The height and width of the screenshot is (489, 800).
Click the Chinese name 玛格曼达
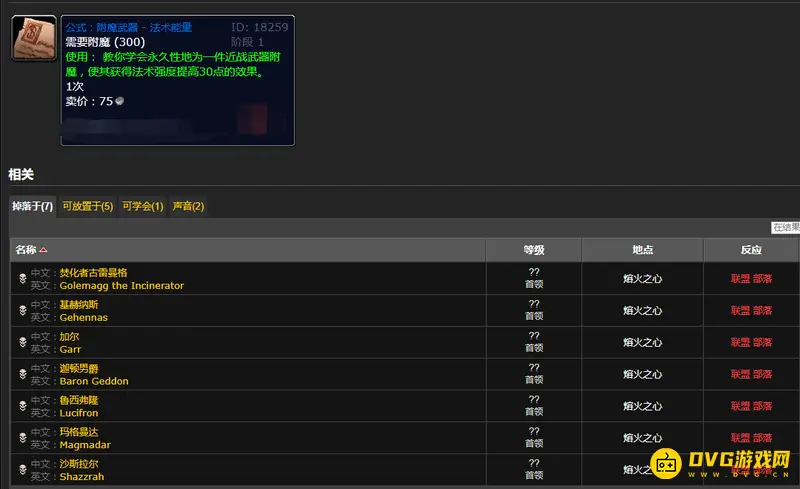point(79,432)
